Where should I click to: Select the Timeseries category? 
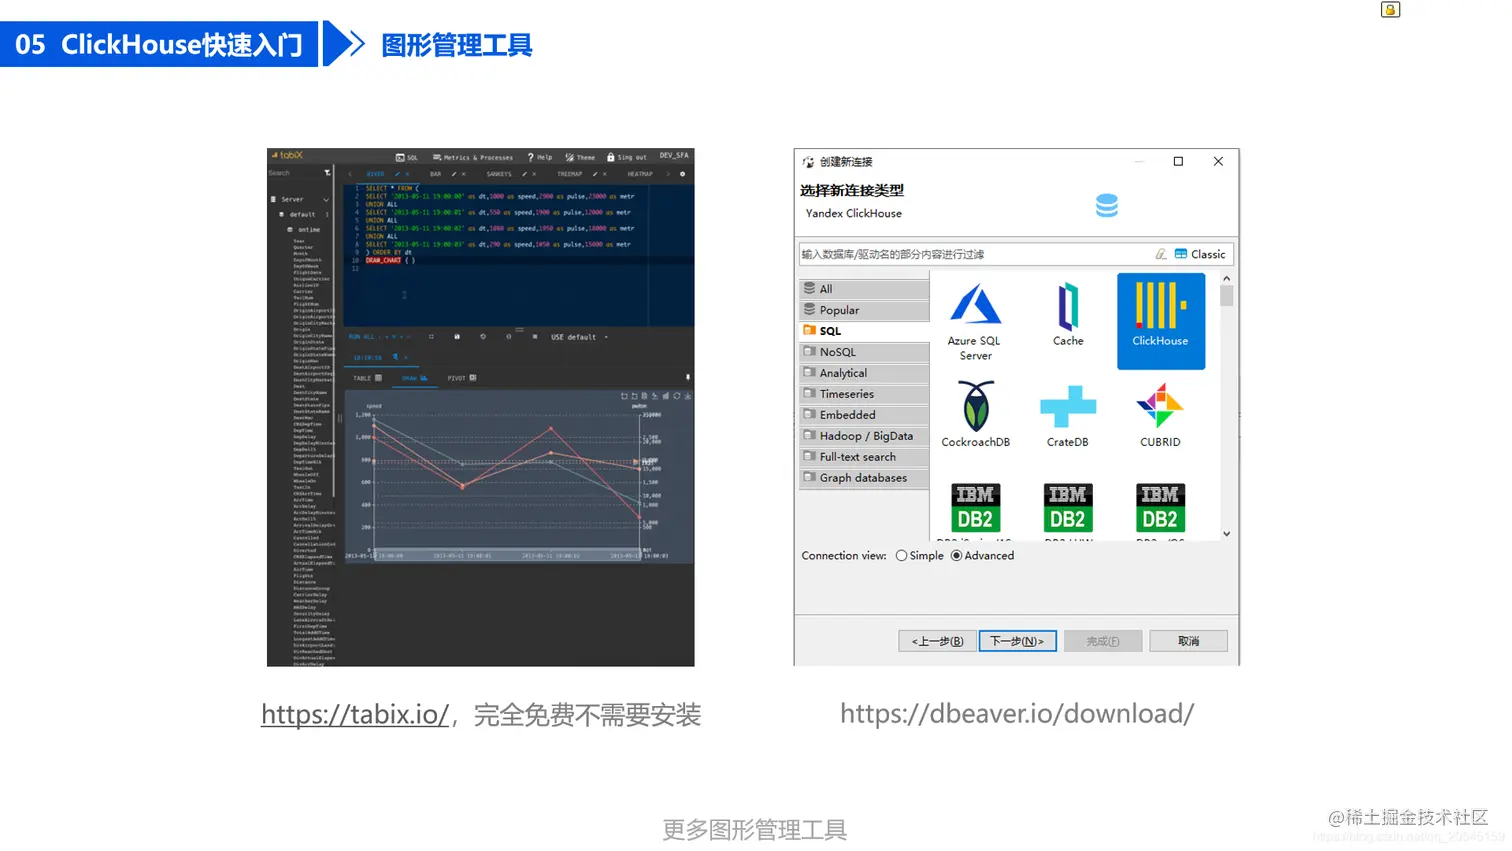click(x=864, y=394)
